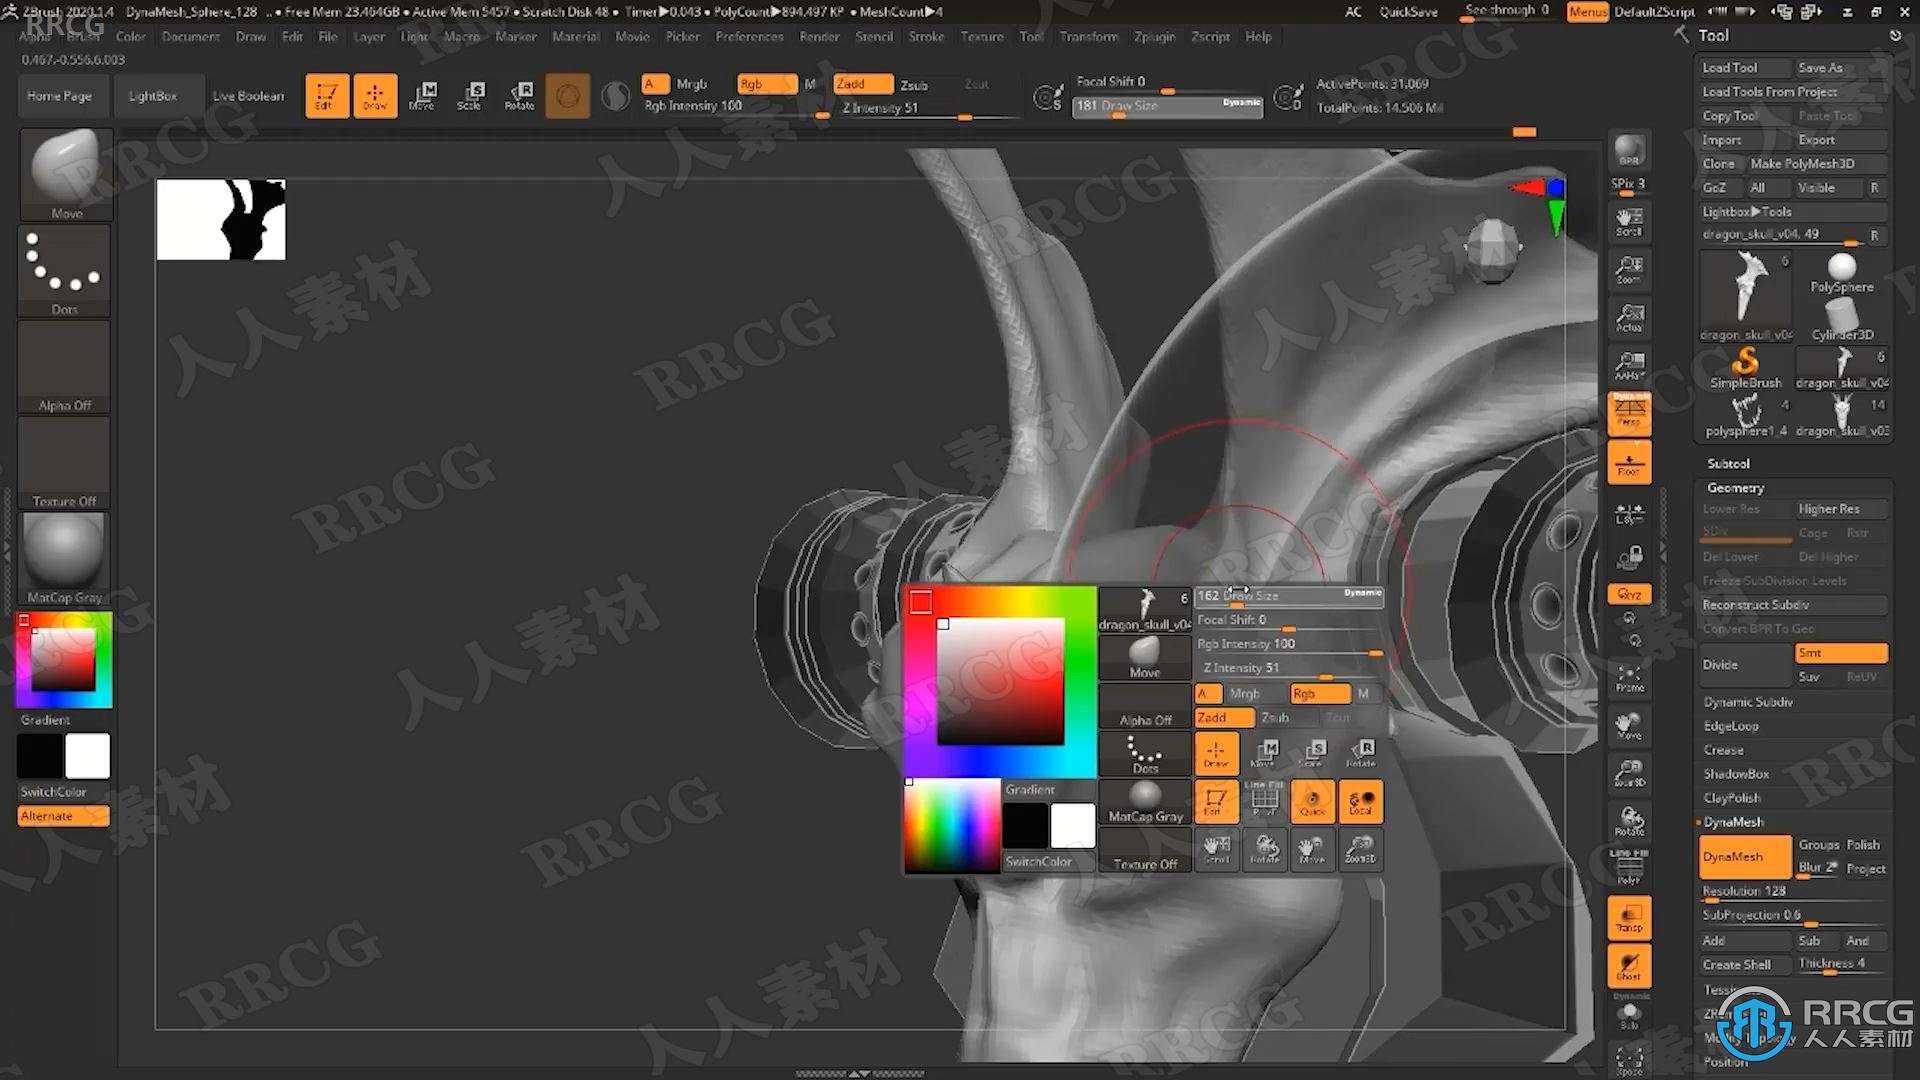This screenshot has width=1920, height=1080.
Task: Select PolySphere tool thumbnail
Action: pyautogui.click(x=1841, y=273)
